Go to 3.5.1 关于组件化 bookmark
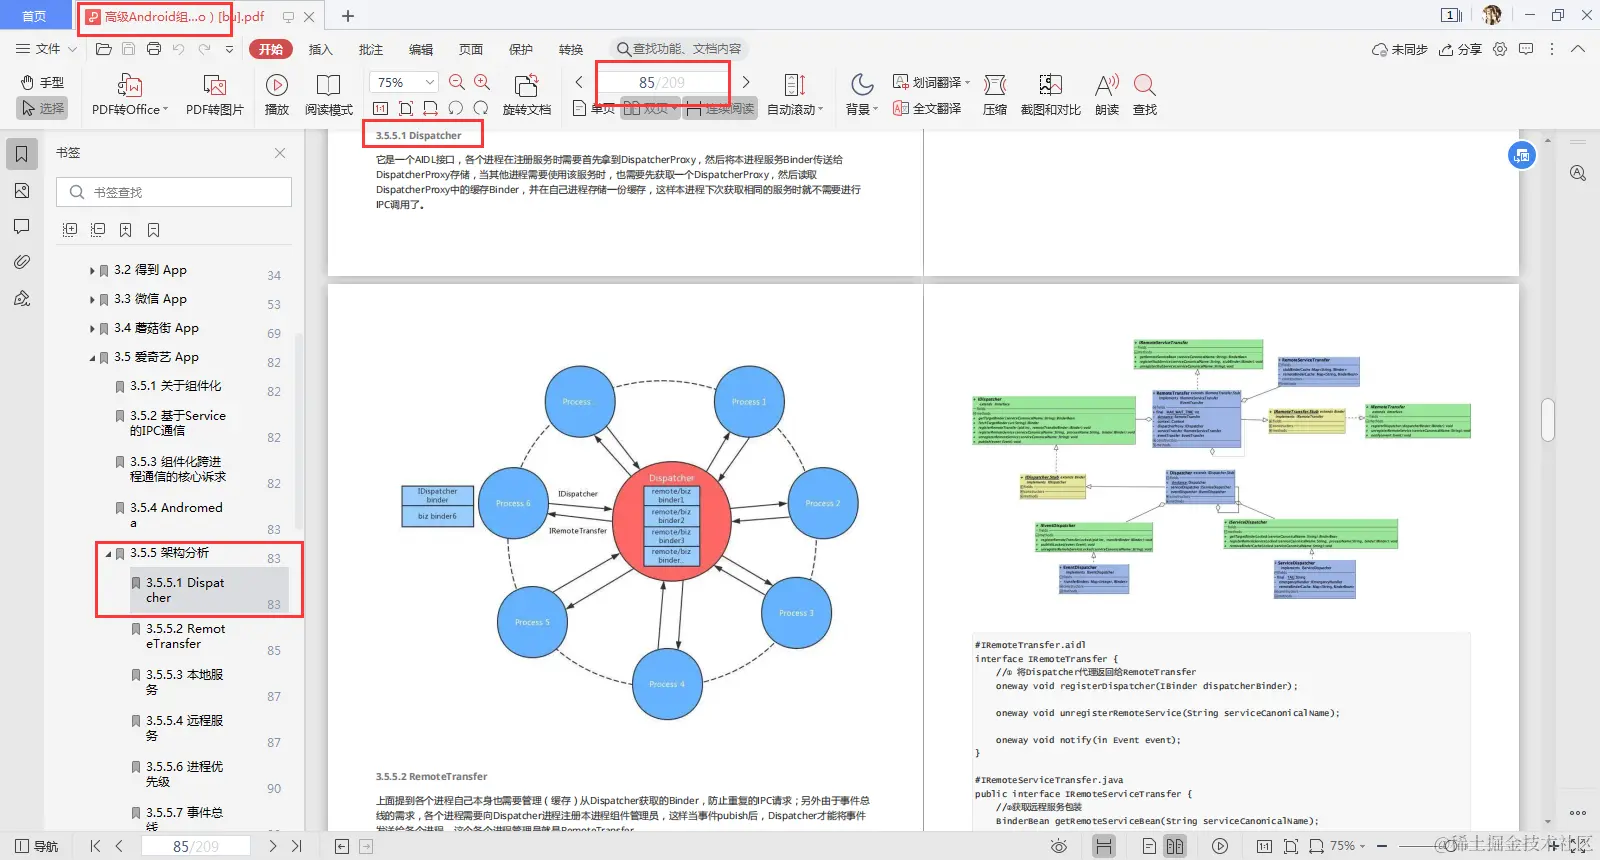Image resolution: width=1600 pixels, height=860 pixels. [x=176, y=386]
